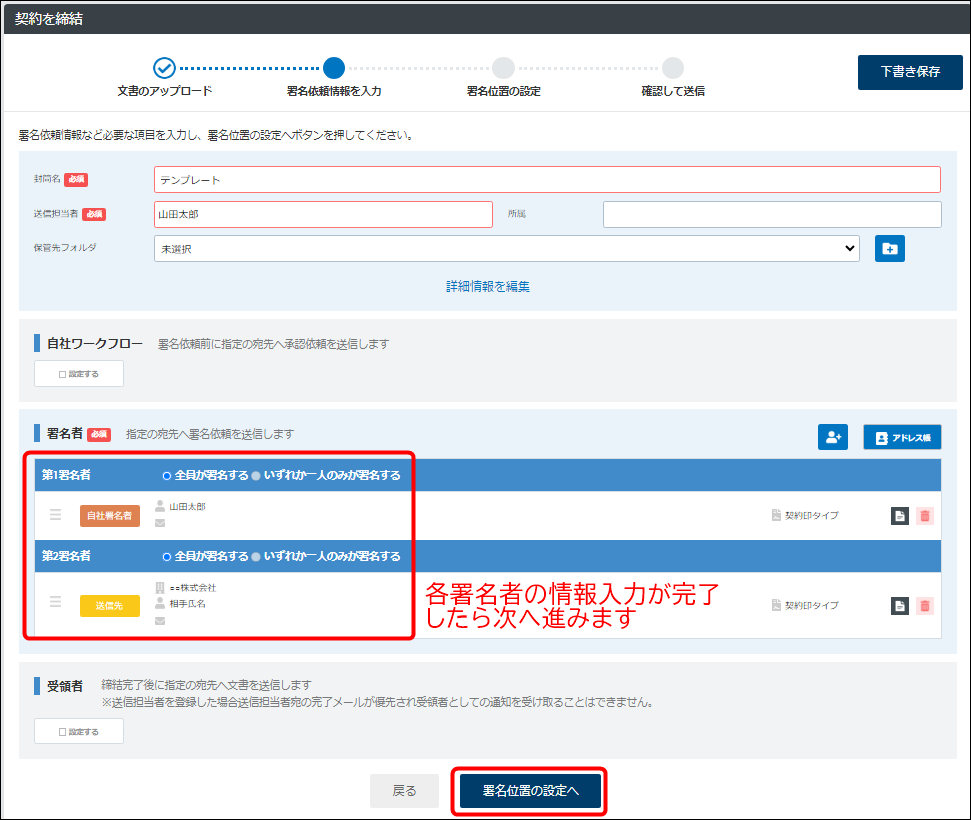Click document icon for 相手氏名 signer row
This screenshot has width=971, height=820.
(899, 606)
